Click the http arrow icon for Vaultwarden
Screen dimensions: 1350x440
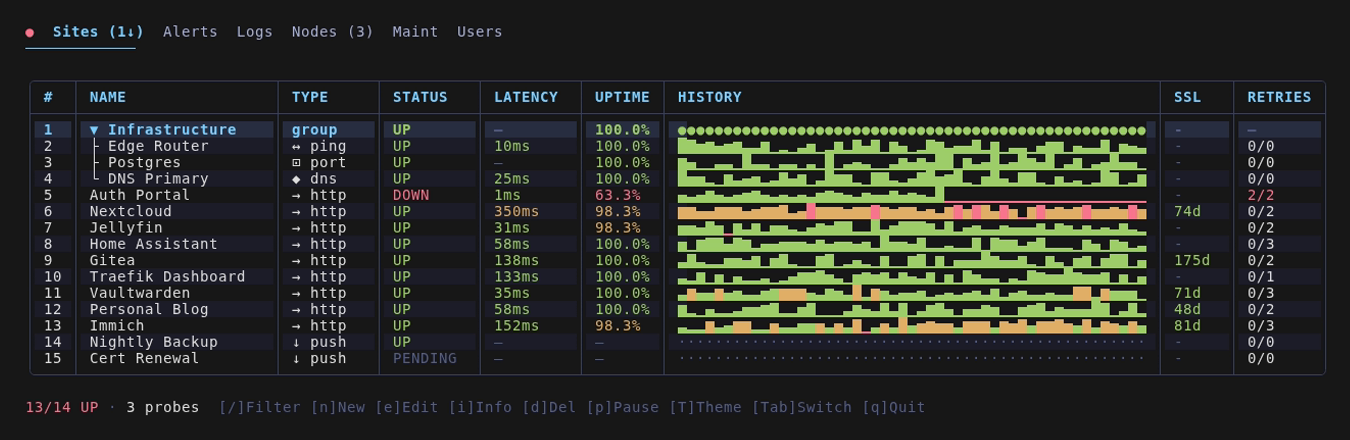tap(296, 293)
